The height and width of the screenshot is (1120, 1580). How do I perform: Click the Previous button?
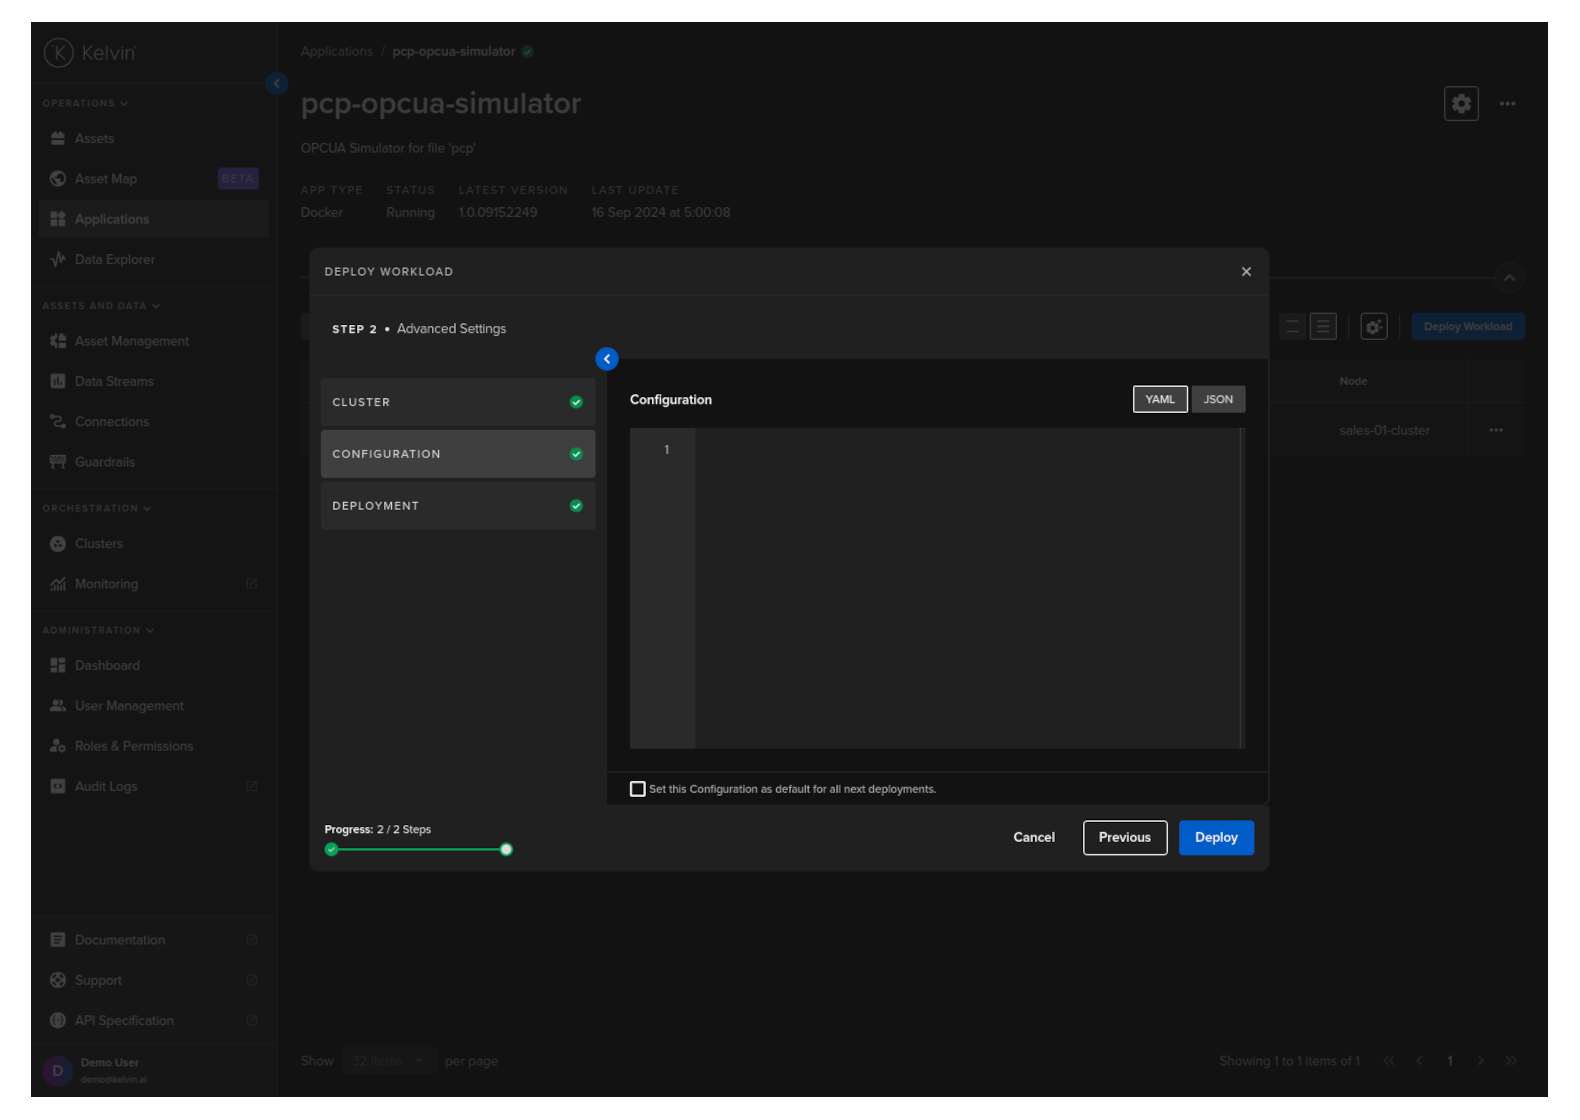click(x=1124, y=838)
